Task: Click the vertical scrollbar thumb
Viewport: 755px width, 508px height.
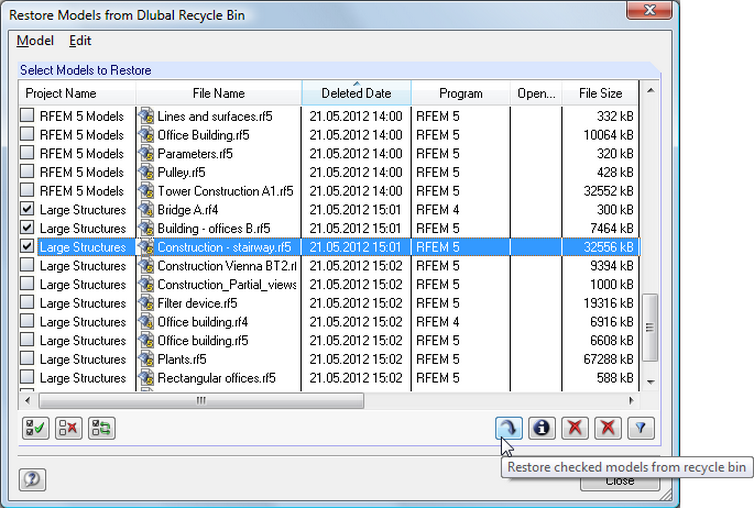Action: pos(651,327)
